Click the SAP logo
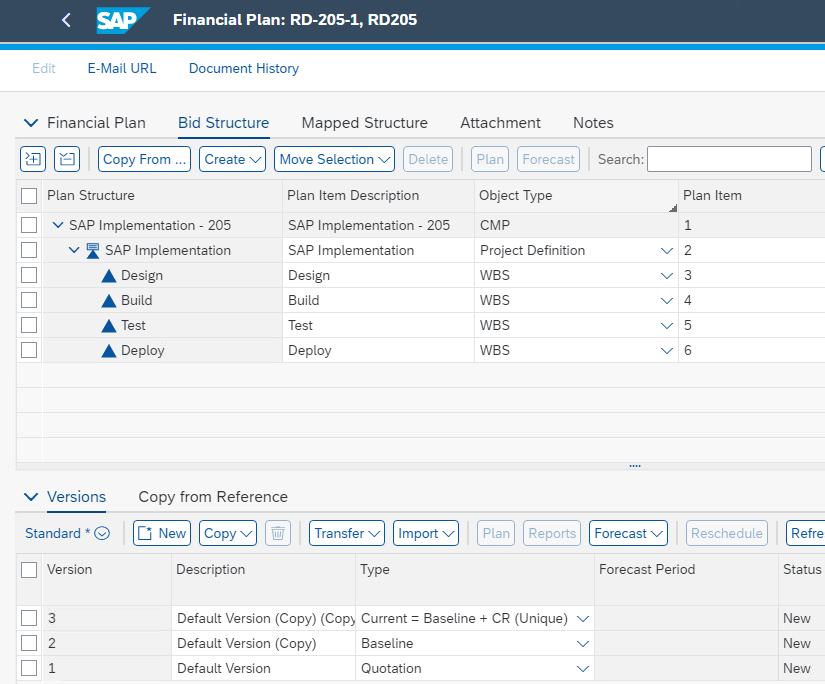Screen dimensions: 825x684 (x=123, y=21)
